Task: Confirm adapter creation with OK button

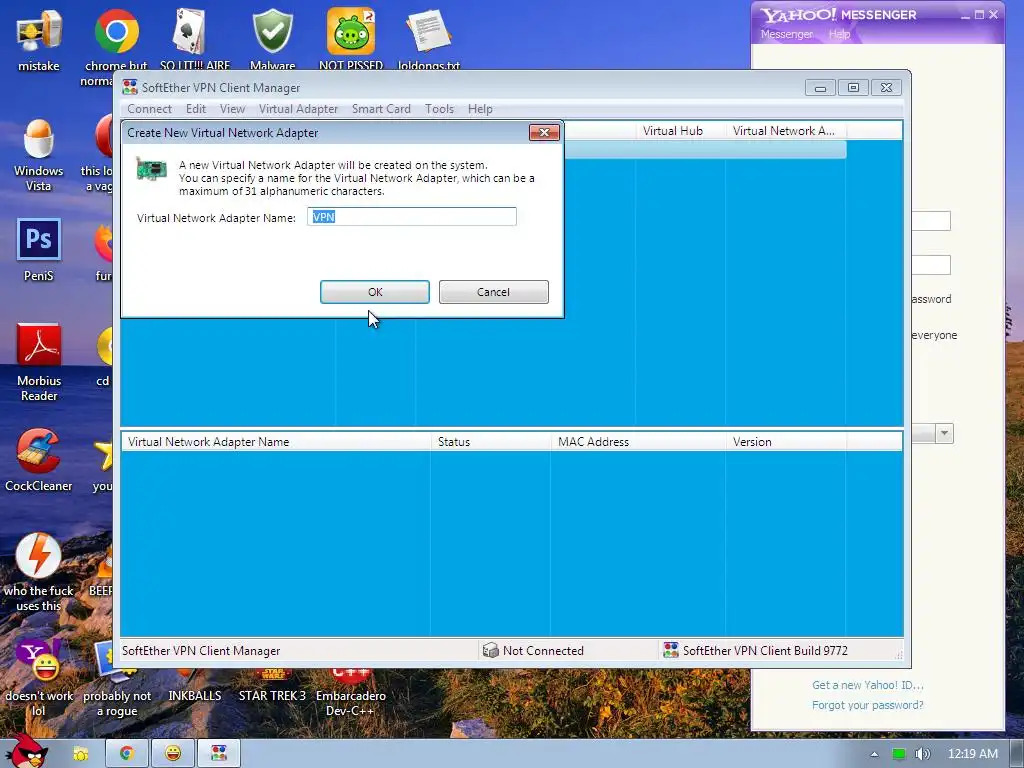Action: tap(375, 292)
